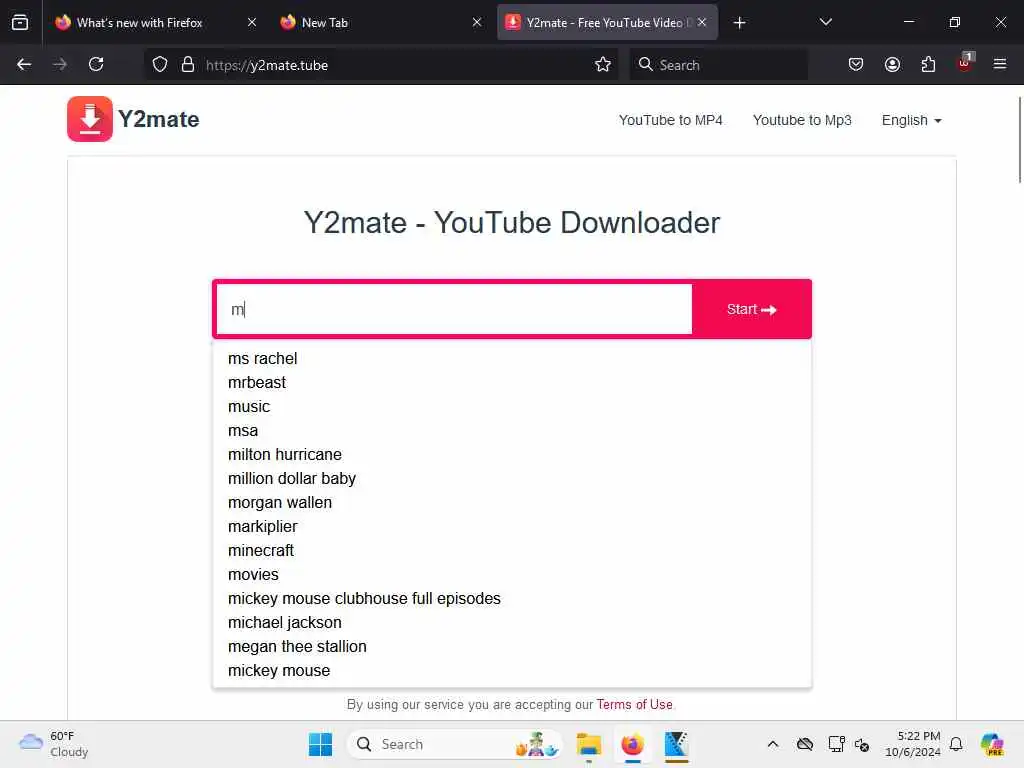This screenshot has width=1024, height=768.
Task: Click the Firefox toolbar Search box
Action: 718,65
